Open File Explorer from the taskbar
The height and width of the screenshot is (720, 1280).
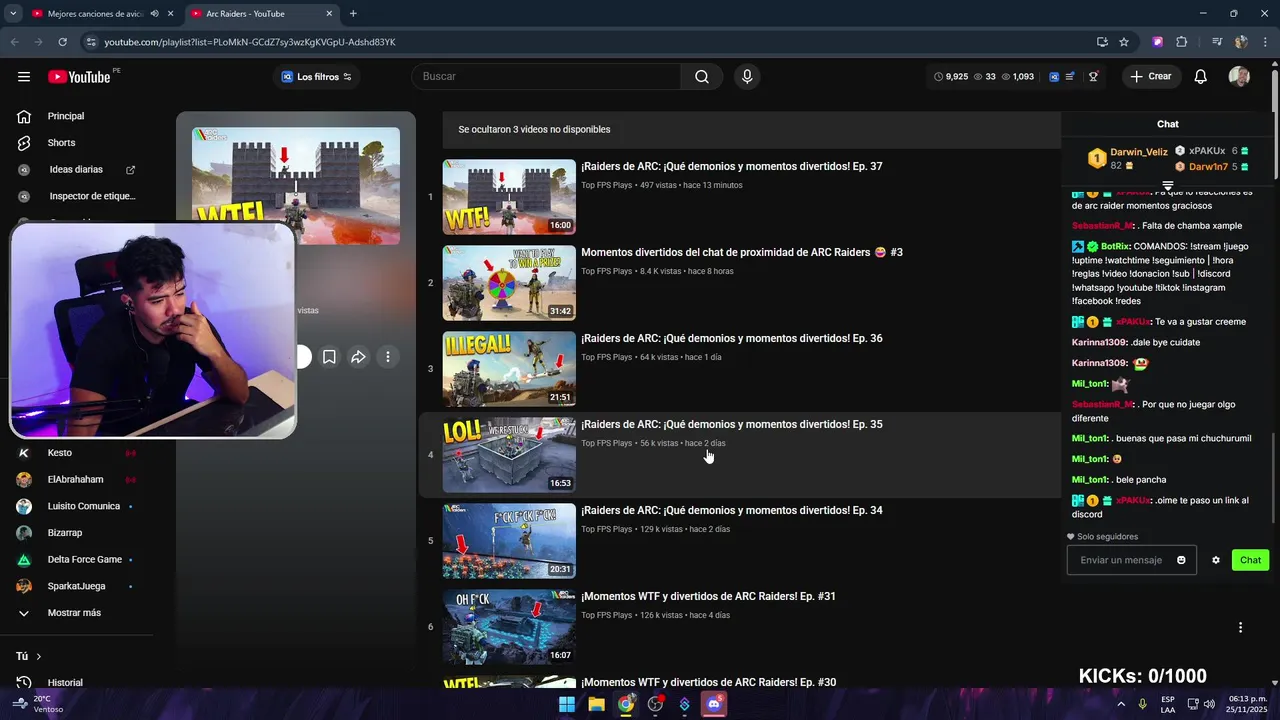pyautogui.click(x=596, y=704)
